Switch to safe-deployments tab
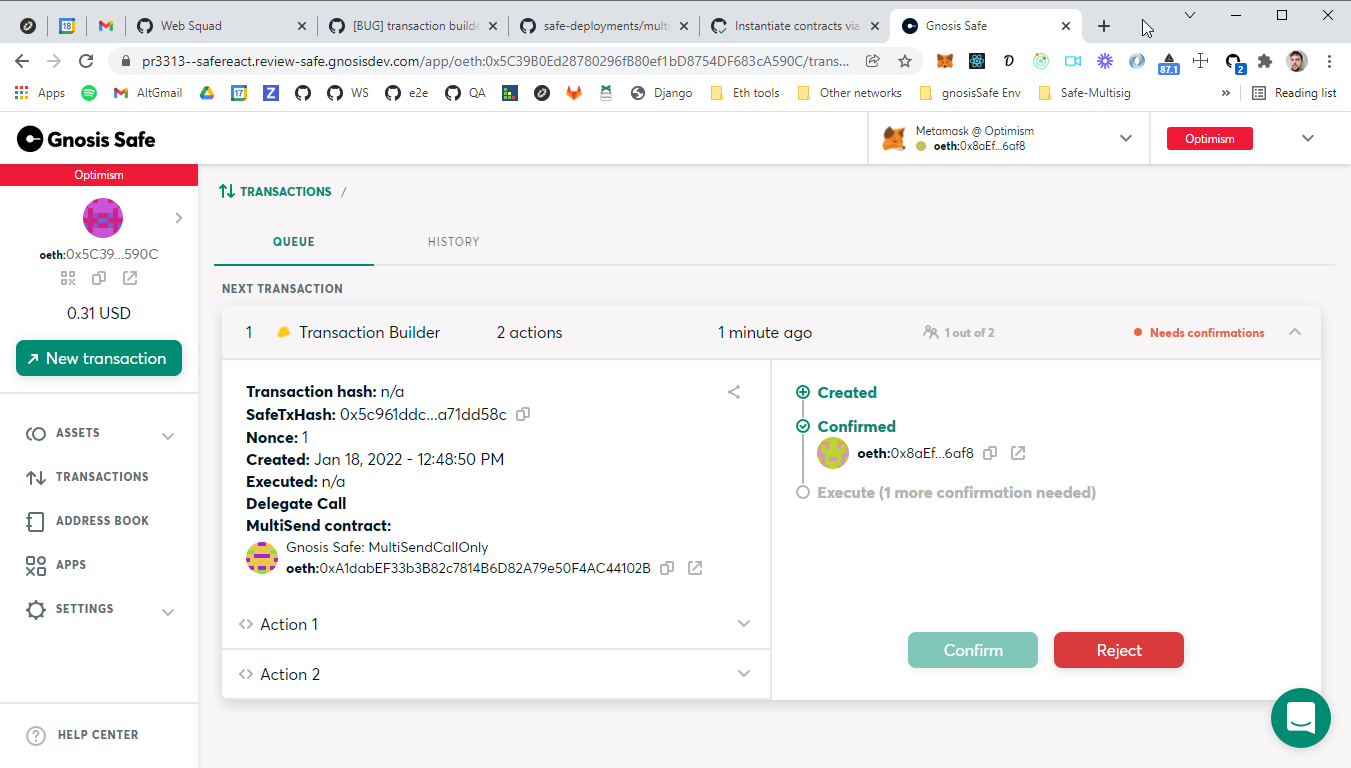This screenshot has width=1351, height=768. coord(603,26)
